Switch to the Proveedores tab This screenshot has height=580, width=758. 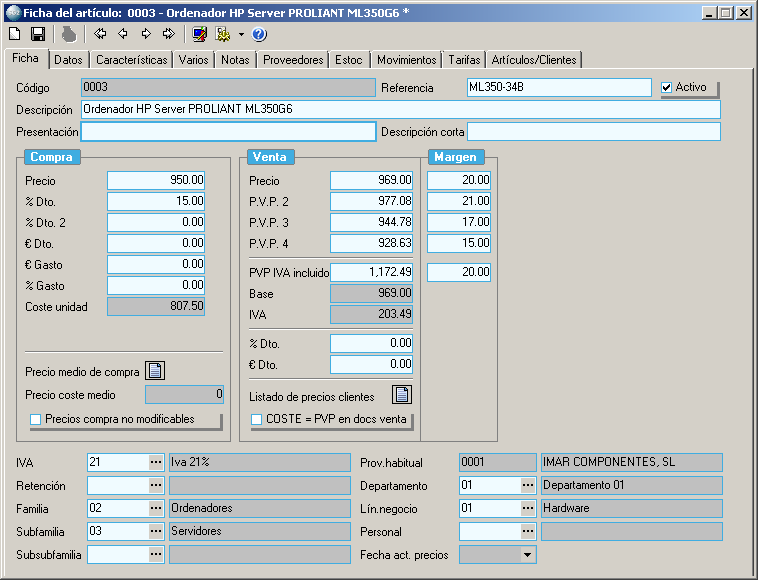293,60
